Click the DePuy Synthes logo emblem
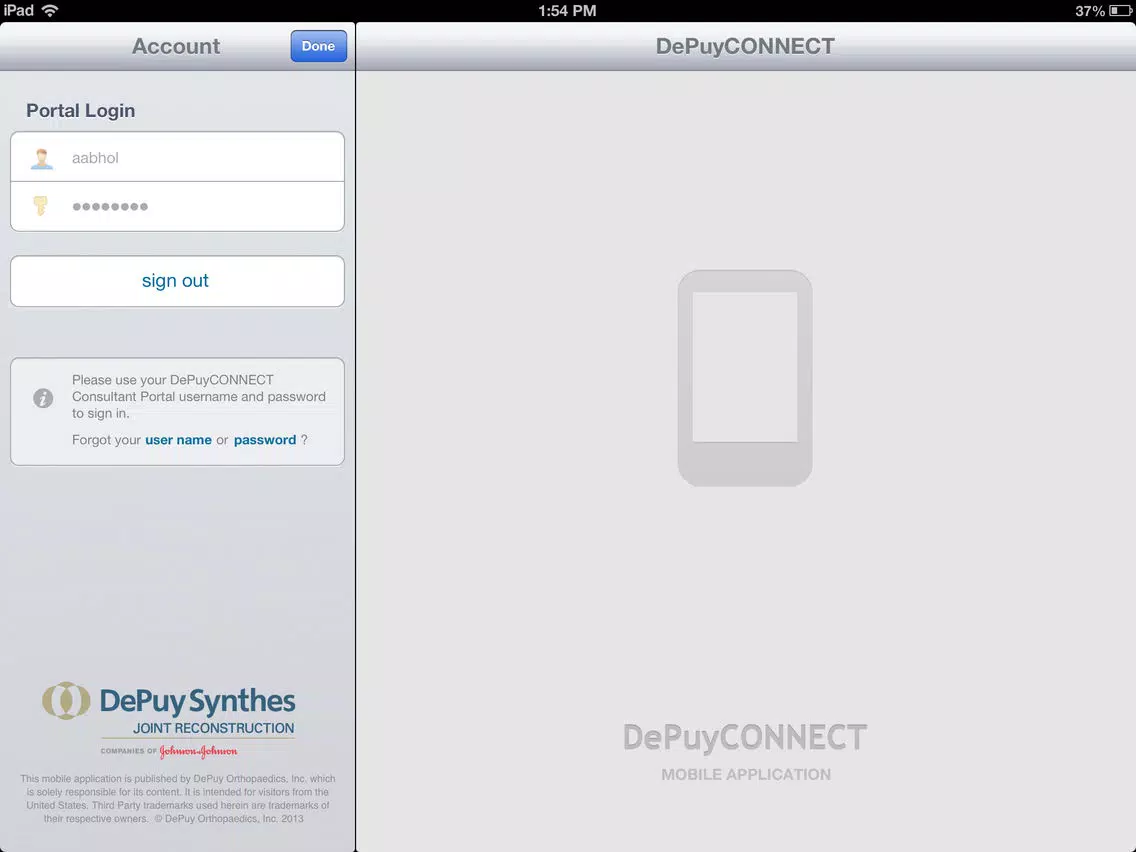 click(x=66, y=701)
